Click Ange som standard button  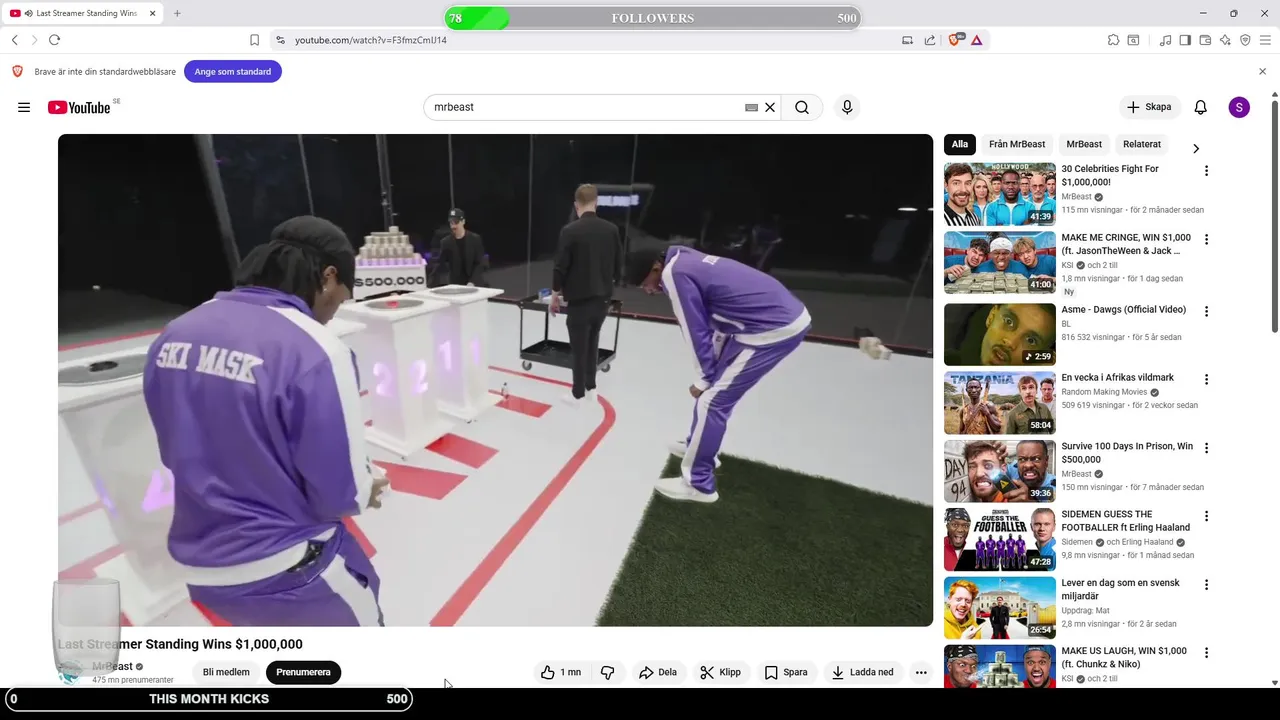coord(233,72)
